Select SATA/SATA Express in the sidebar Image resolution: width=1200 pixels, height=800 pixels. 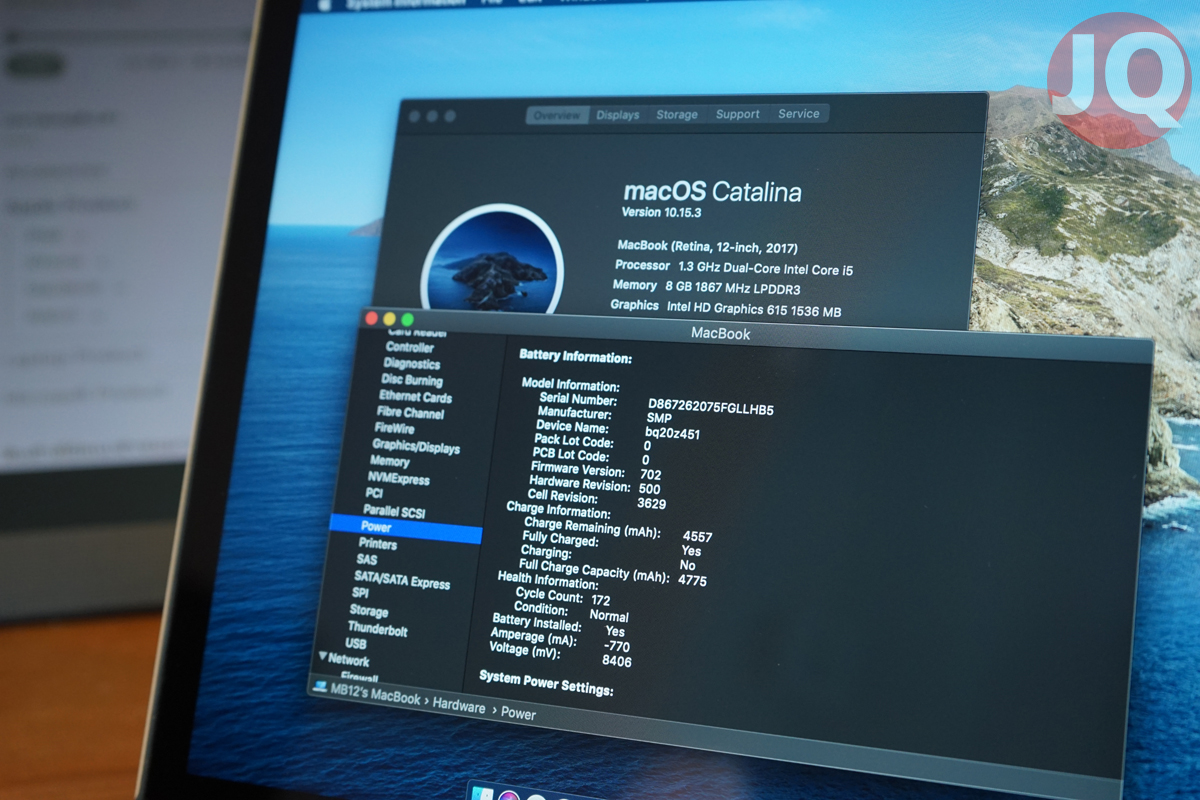(402, 579)
